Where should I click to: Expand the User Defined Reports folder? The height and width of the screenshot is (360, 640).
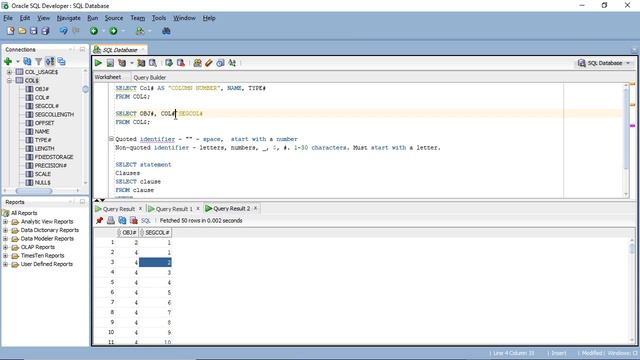click(x=5, y=264)
